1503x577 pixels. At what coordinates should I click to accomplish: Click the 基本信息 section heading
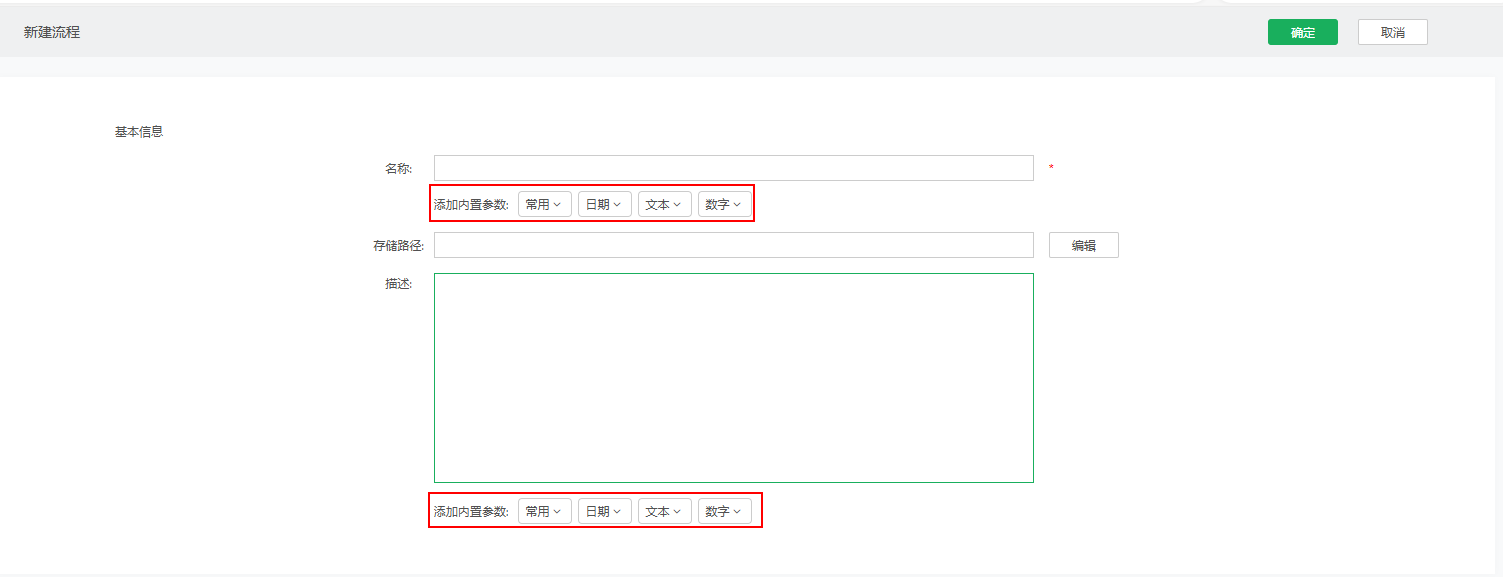tap(139, 131)
